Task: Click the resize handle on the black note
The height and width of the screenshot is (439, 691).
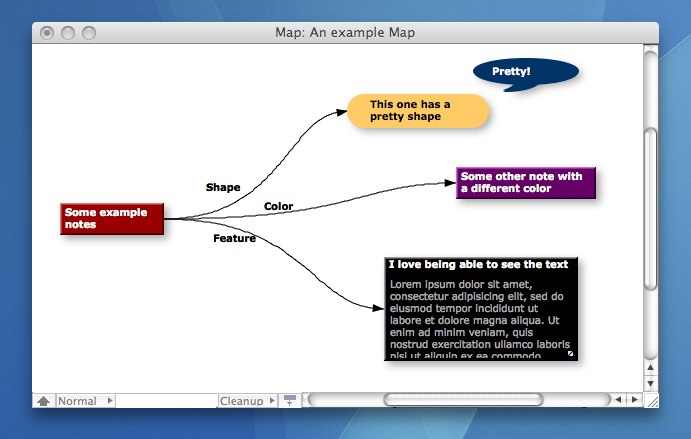Action: click(571, 354)
